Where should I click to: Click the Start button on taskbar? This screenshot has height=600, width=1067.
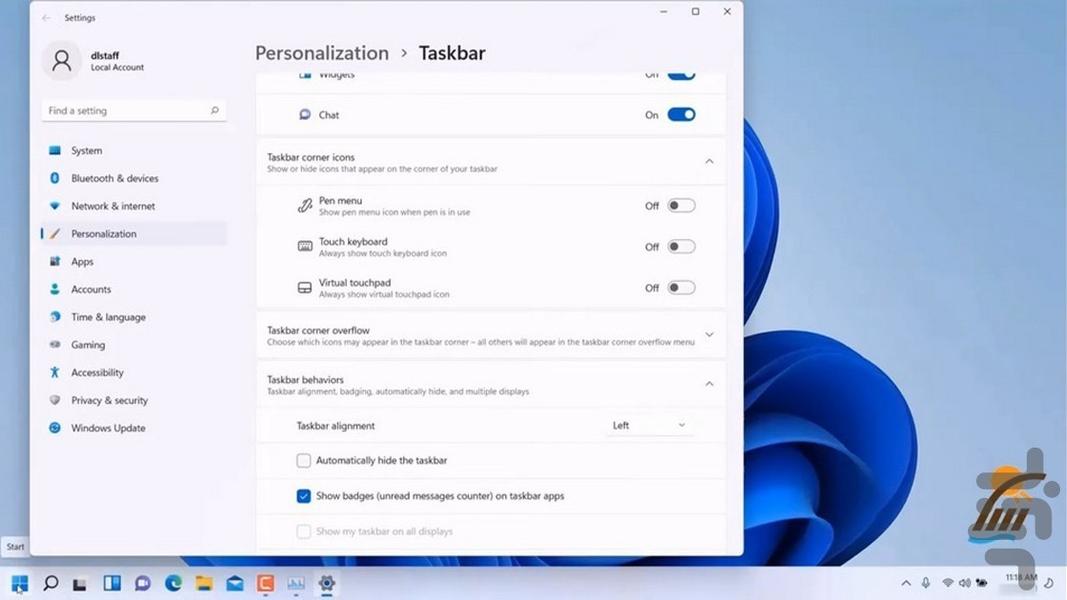pyautogui.click(x=19, y=583)
